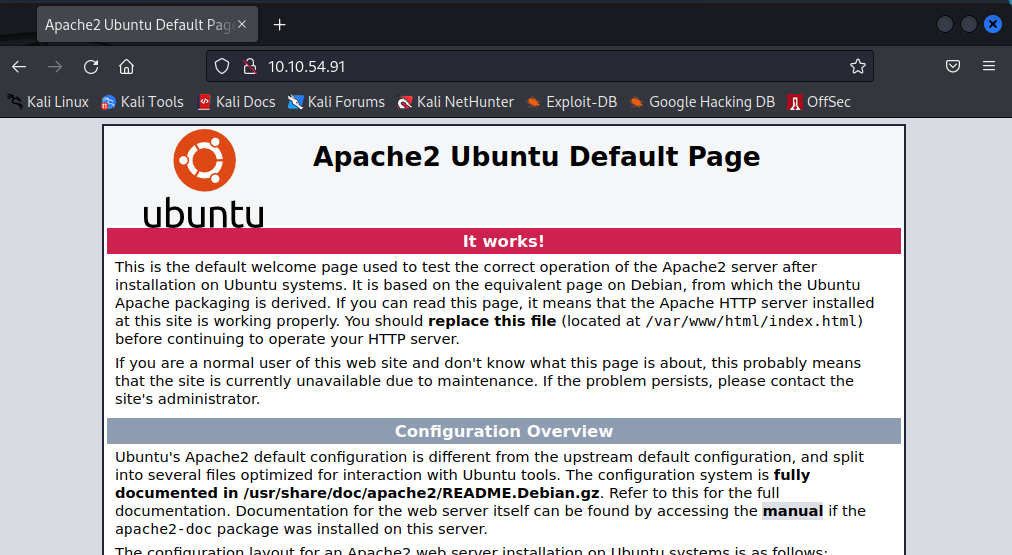
Task: Click the /usr/share/doc/apache2/README.Debian.gz text
Action: (x=421, y=493)
